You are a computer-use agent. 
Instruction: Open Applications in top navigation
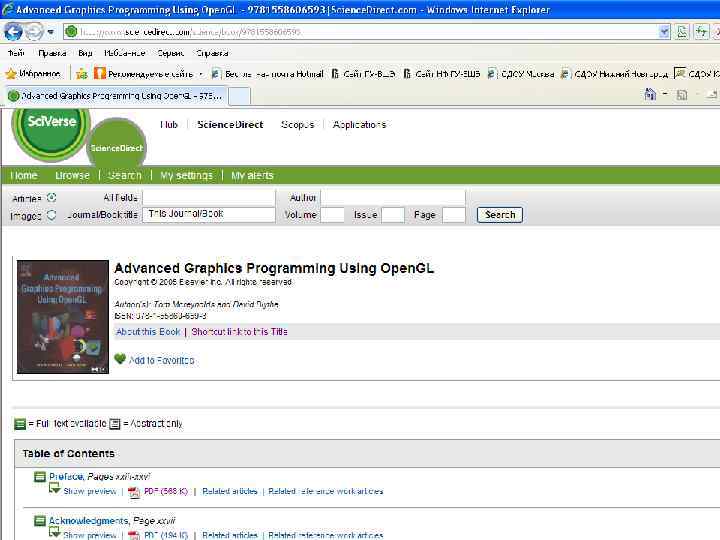click(359, 124)
